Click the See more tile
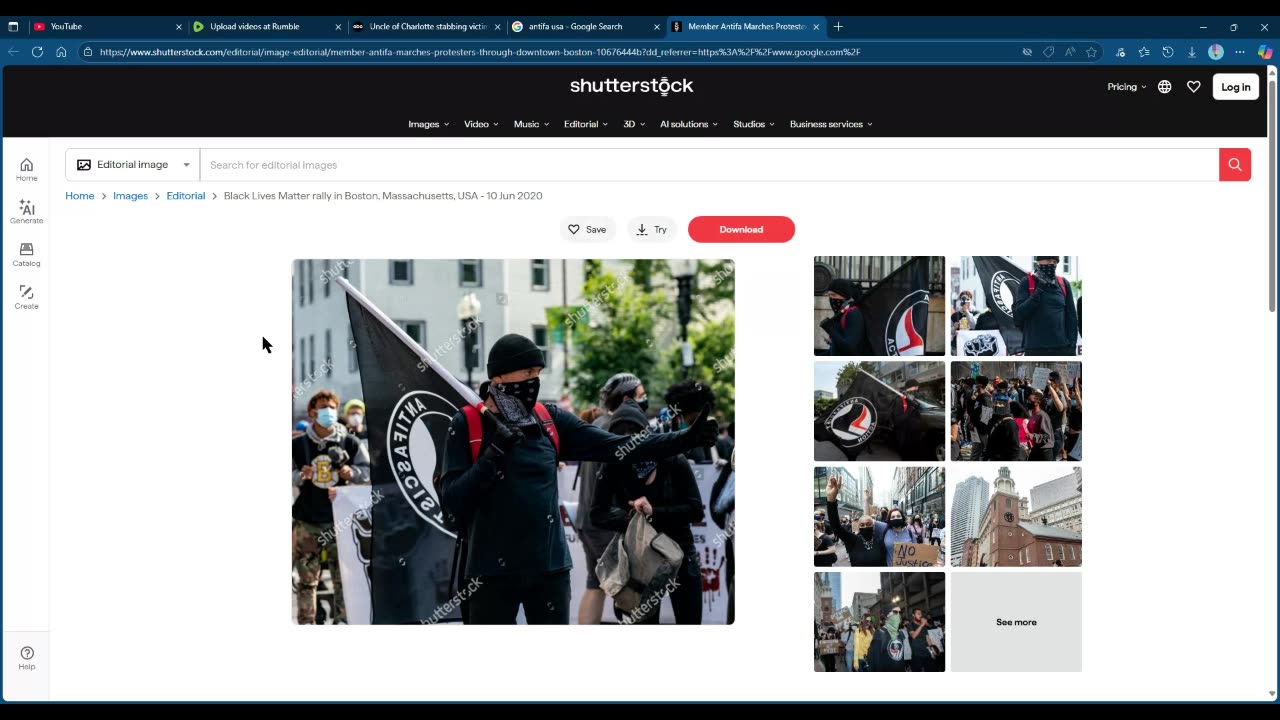 point(1016,622)
